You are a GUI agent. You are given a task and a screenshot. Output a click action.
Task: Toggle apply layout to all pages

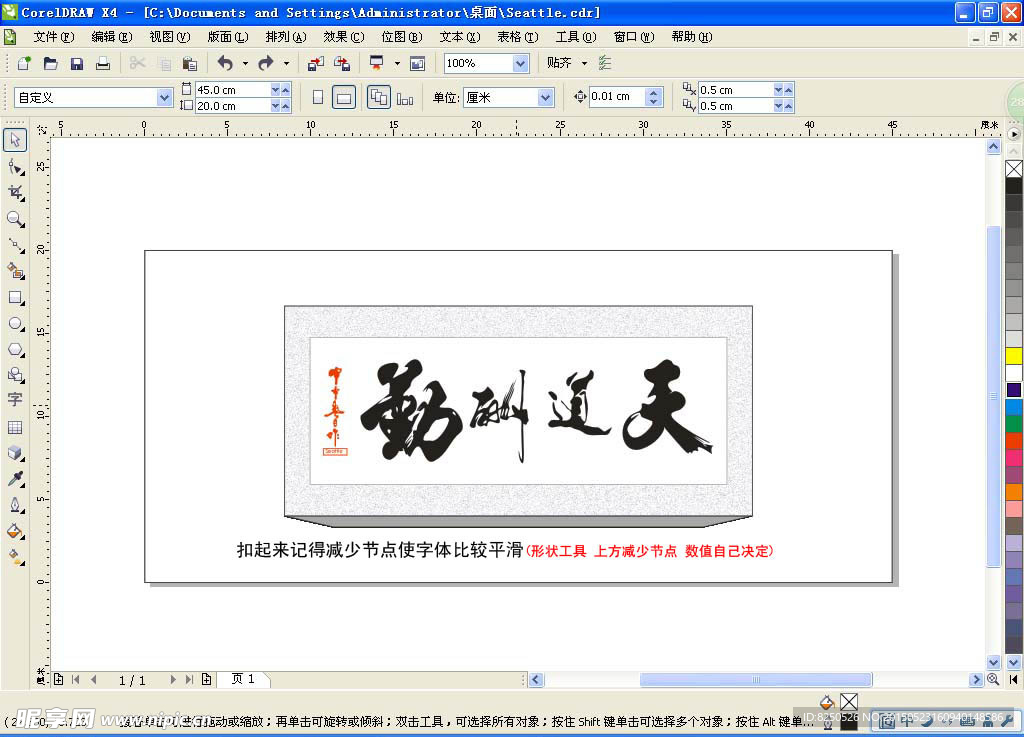click(379, 97)
